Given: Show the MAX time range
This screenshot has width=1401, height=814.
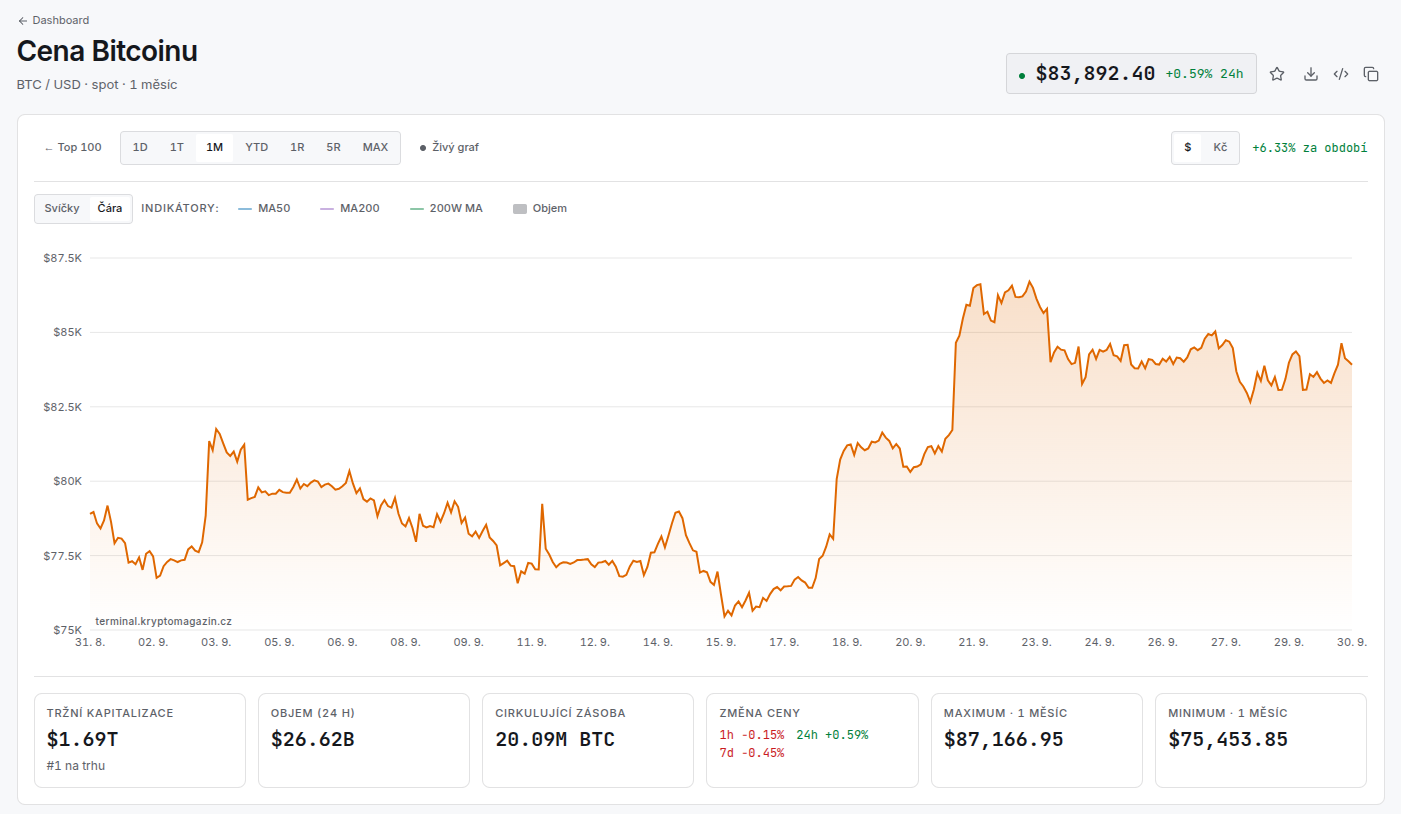Looking at the screenshot, I should 375,147.
